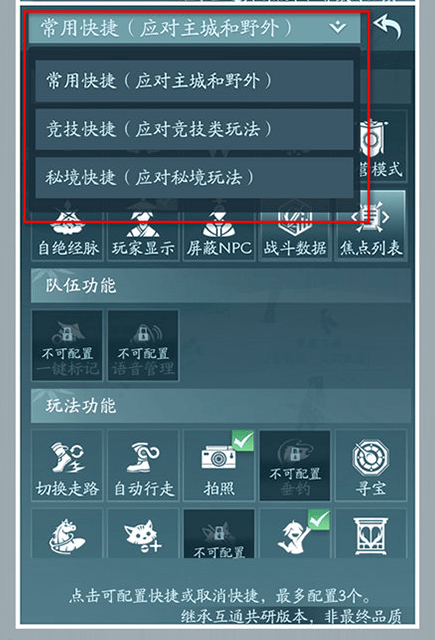Viewport: 435px width, 640px height.
Task: Click the locked 语音管理 tile
Action: (x=143, y=345)
